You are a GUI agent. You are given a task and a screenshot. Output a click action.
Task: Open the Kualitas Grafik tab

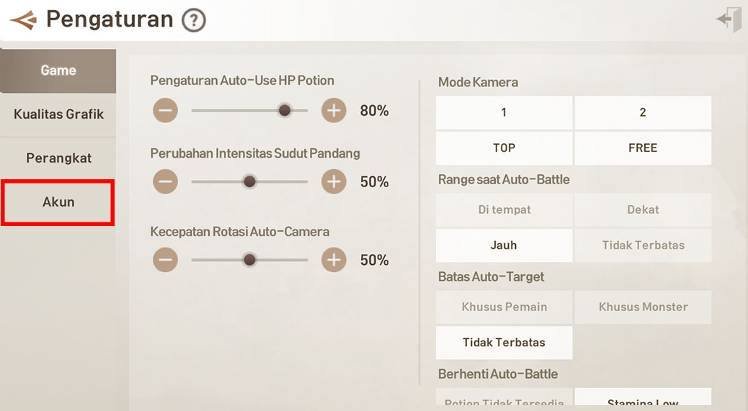coord(58,114)
